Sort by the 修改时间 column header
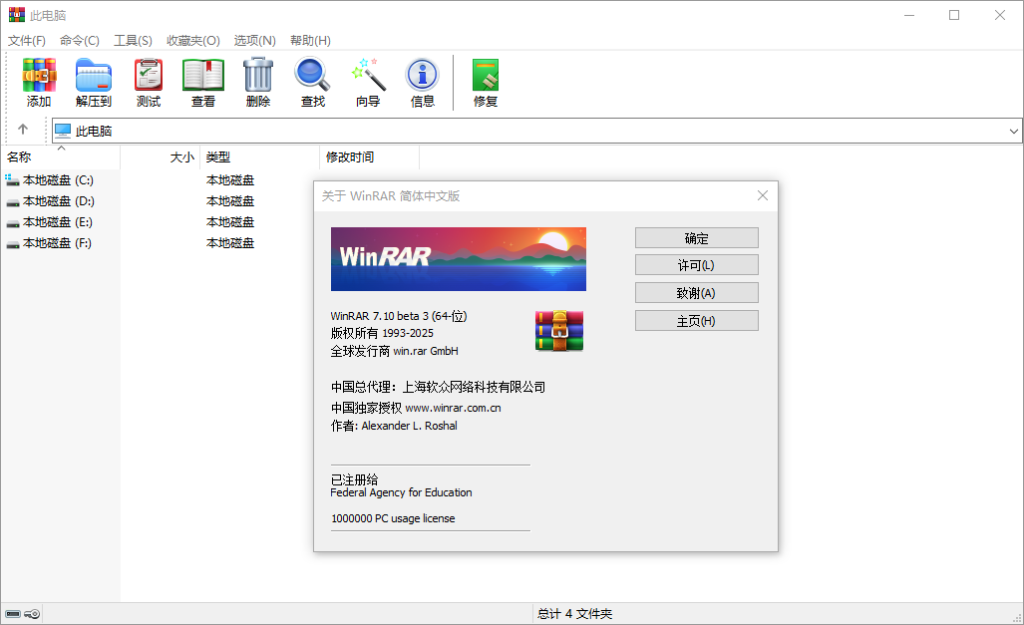The height and width of the screenshot is (625, 1024). point(370,157)
